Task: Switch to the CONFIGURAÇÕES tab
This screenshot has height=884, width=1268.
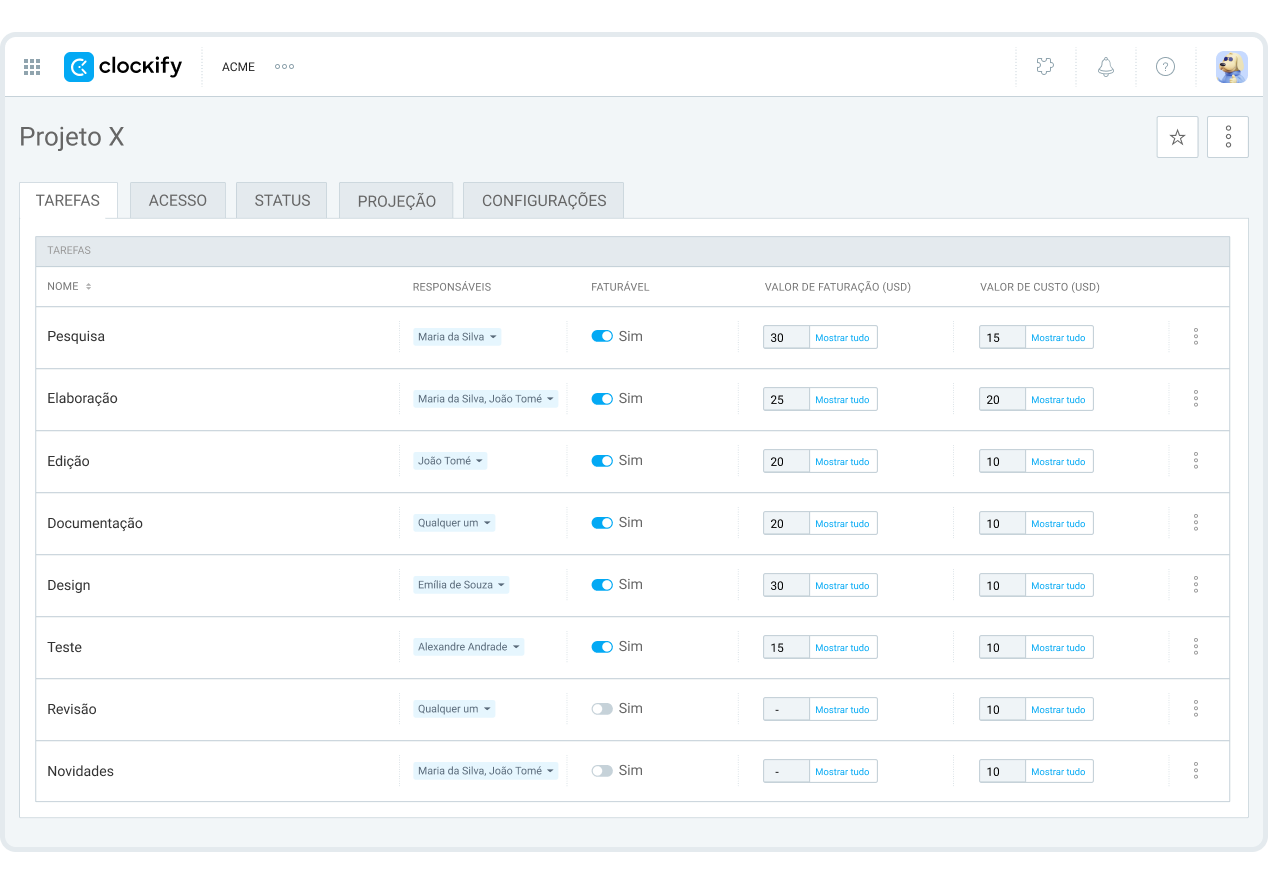Action: tap(543, 201)
